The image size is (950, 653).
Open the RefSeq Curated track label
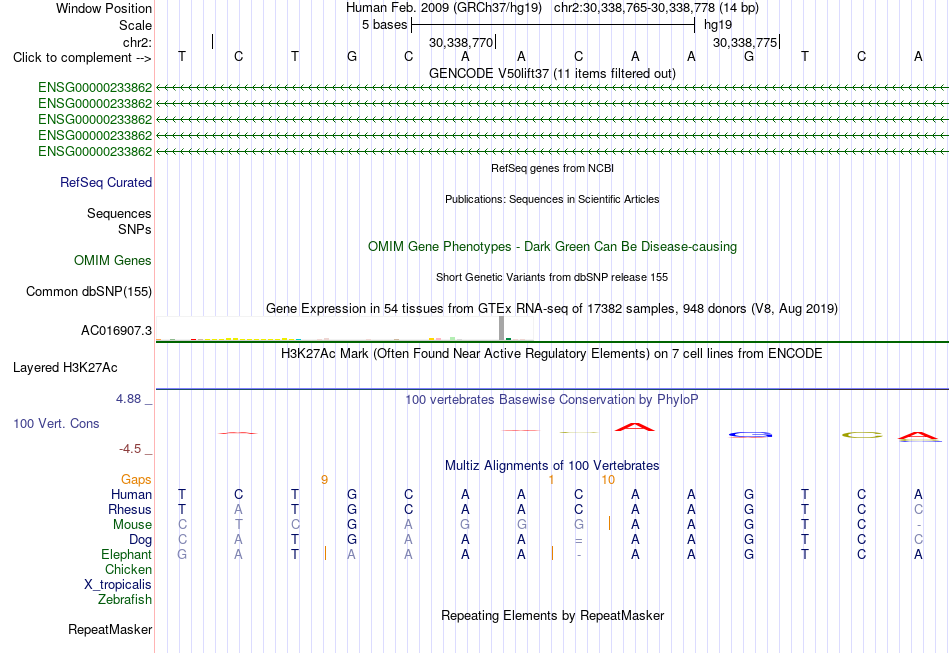(x=106, y=182)
